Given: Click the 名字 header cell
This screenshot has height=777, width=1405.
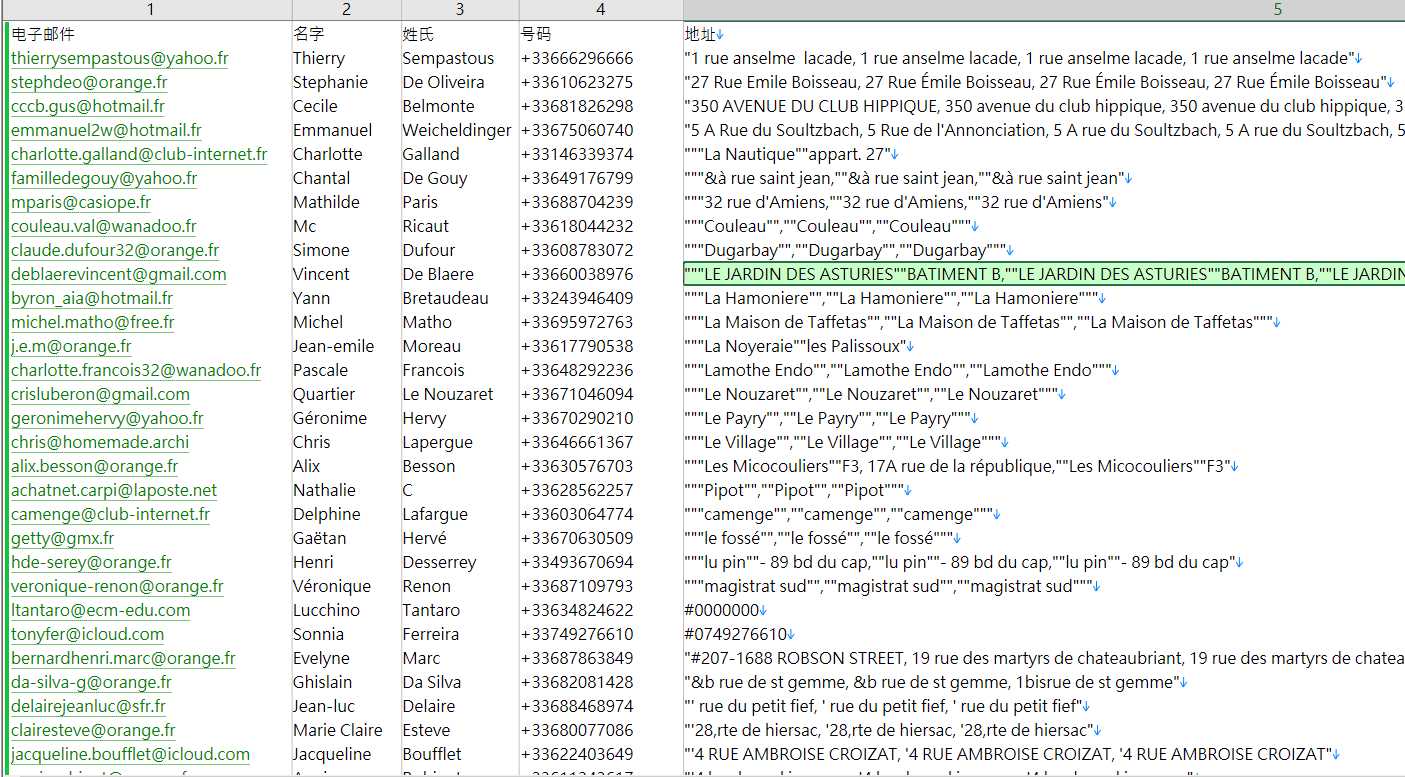Looking at the screenshot, I should pos(309,34).
